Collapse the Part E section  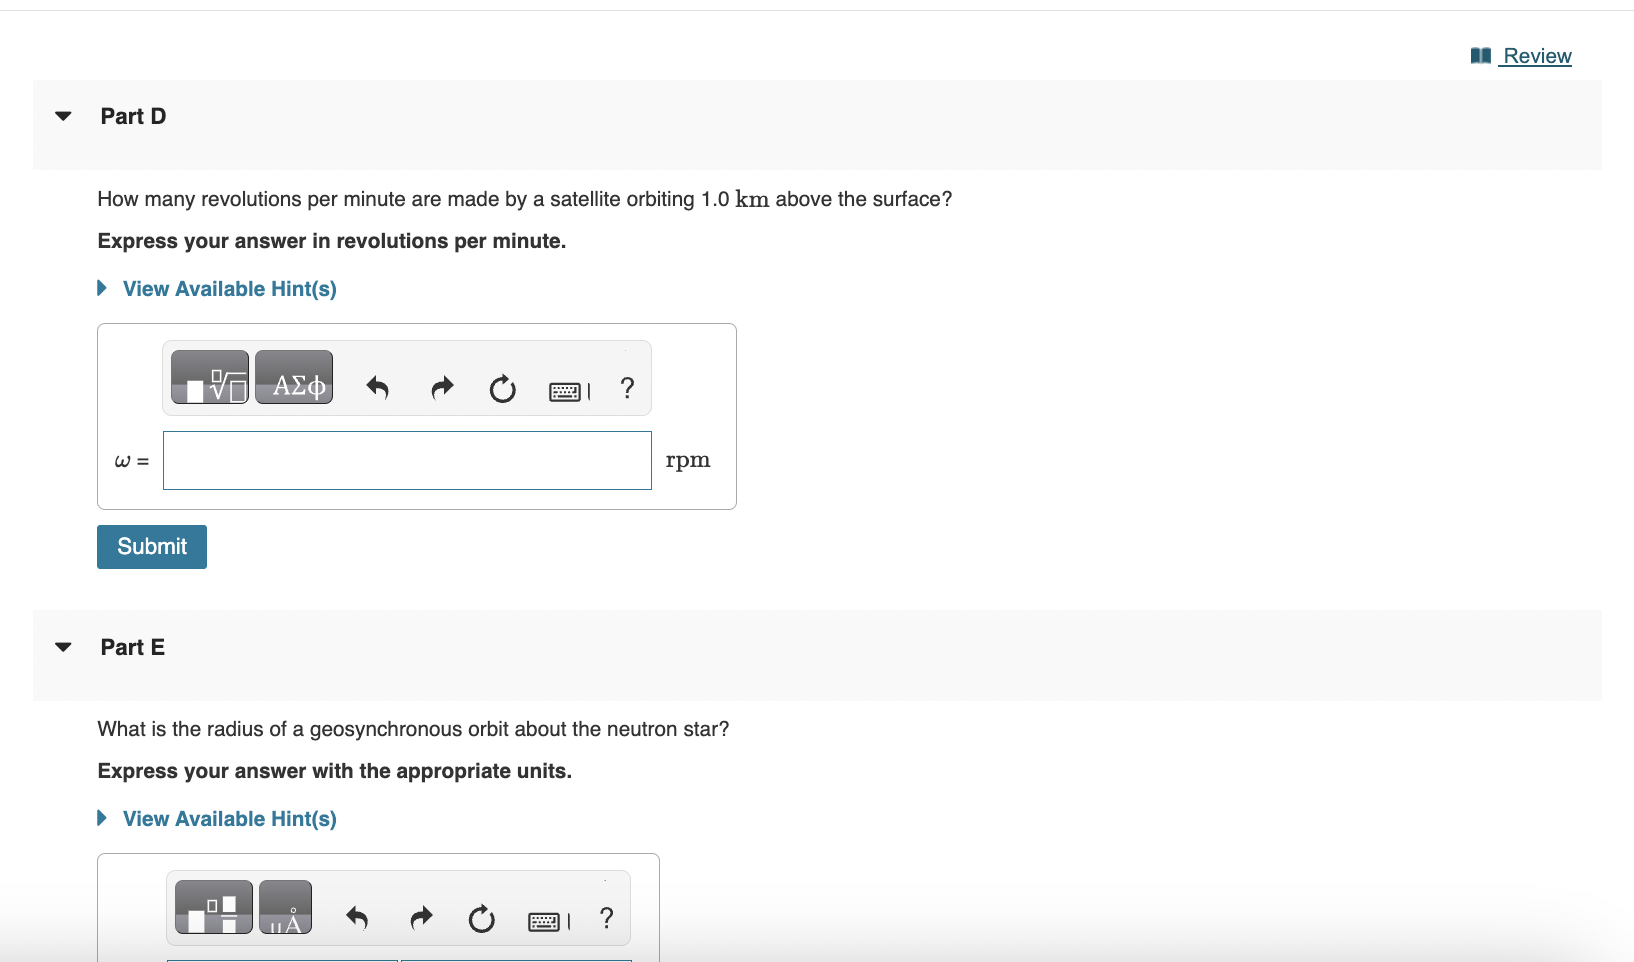64,647
